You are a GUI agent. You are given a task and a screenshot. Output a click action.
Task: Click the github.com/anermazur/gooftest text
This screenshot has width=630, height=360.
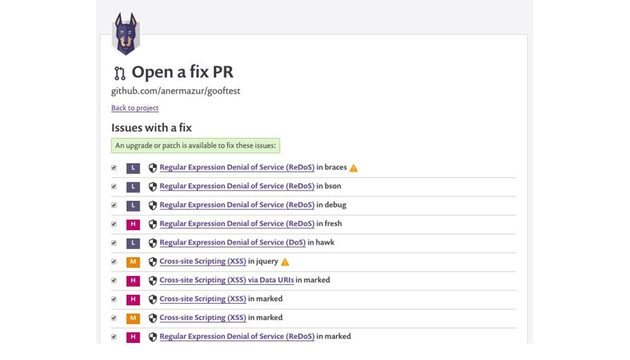(x=176, y=91)
